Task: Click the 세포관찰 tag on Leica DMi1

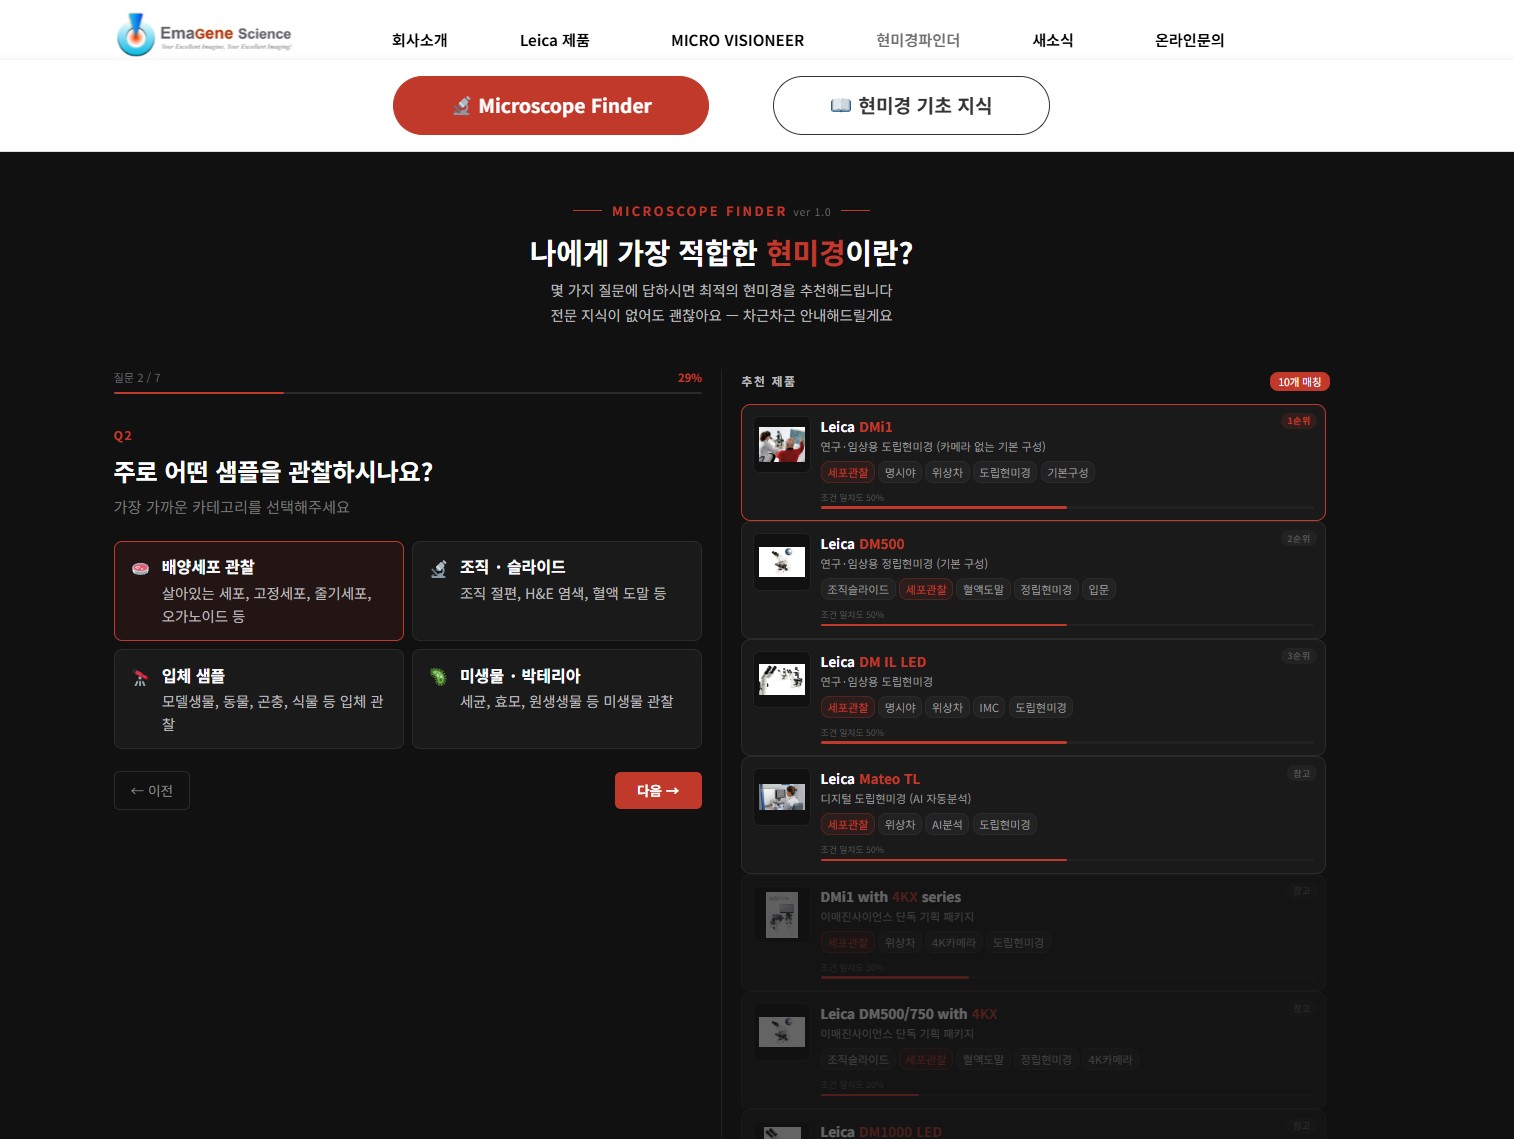Action: [848, 473]
